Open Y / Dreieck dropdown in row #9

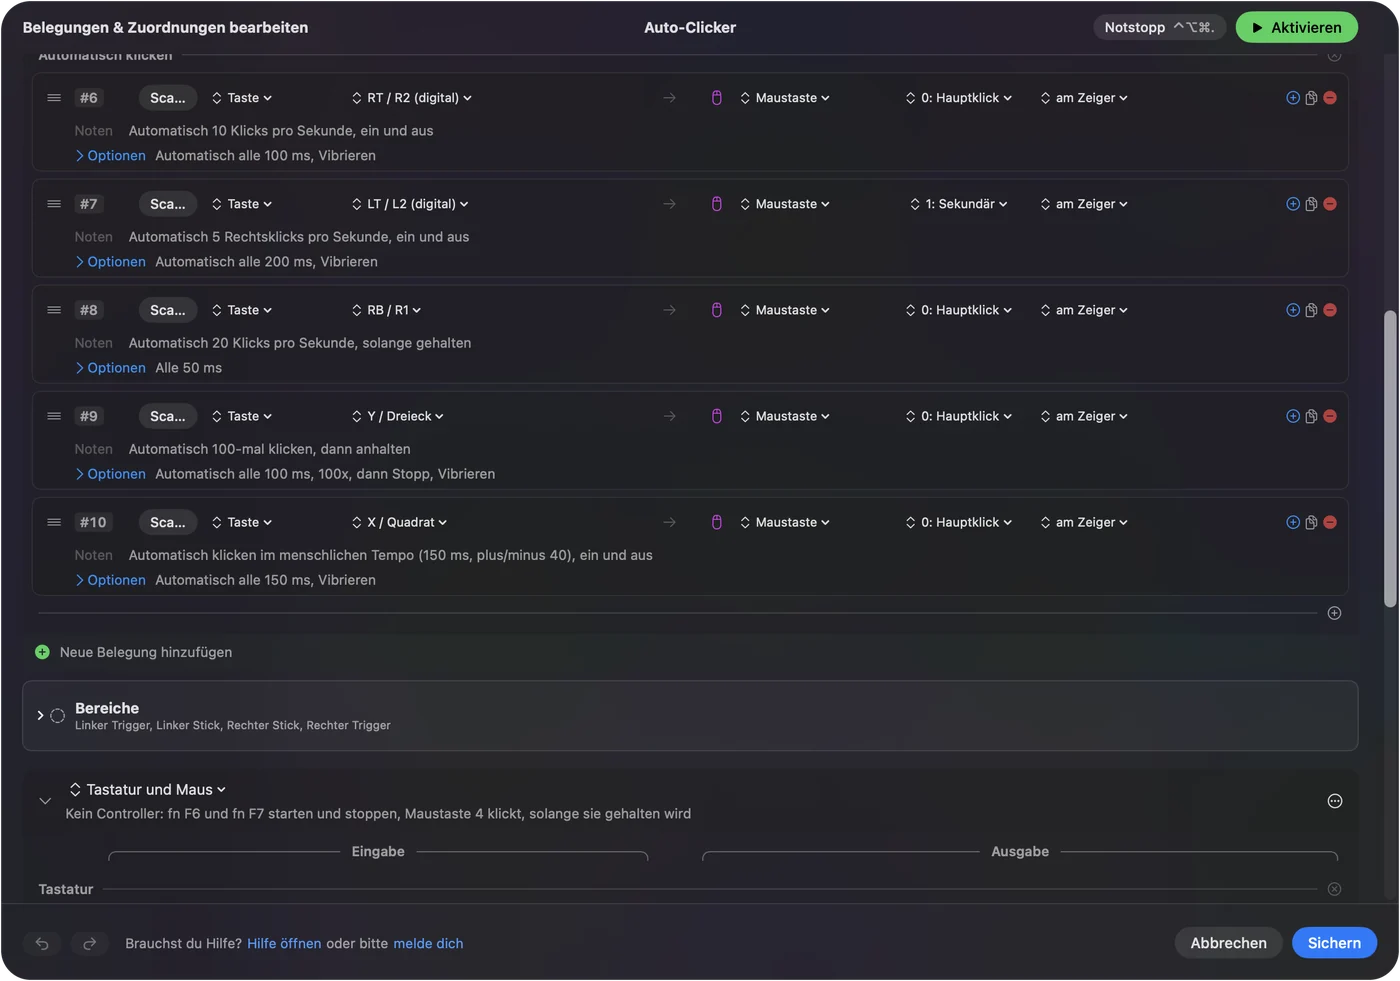(x=398, y=416)
